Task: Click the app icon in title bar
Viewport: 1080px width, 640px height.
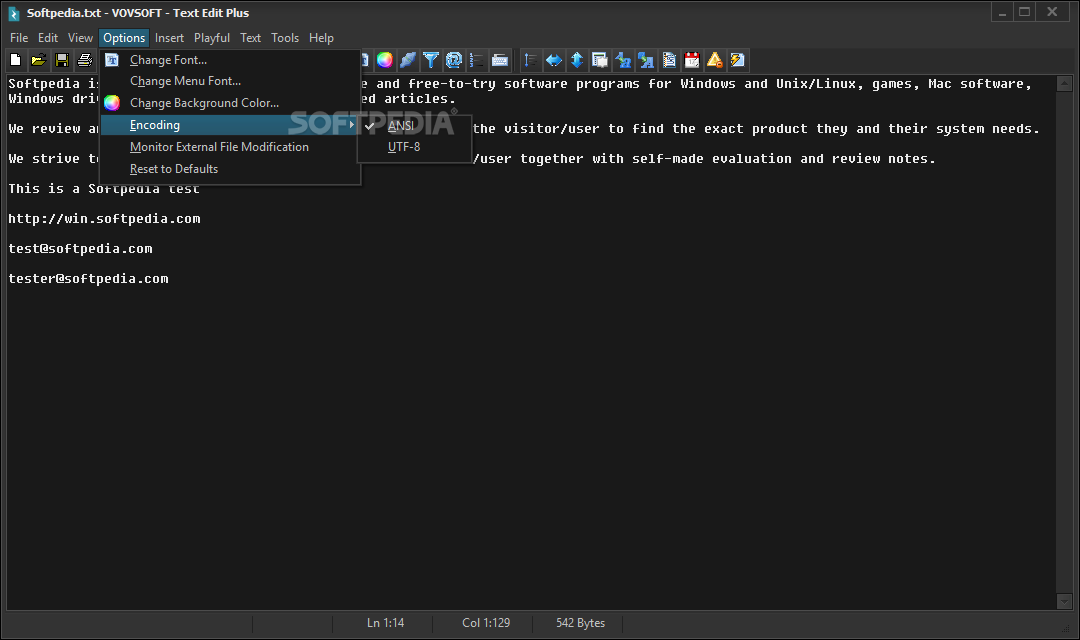Action: 14,13
